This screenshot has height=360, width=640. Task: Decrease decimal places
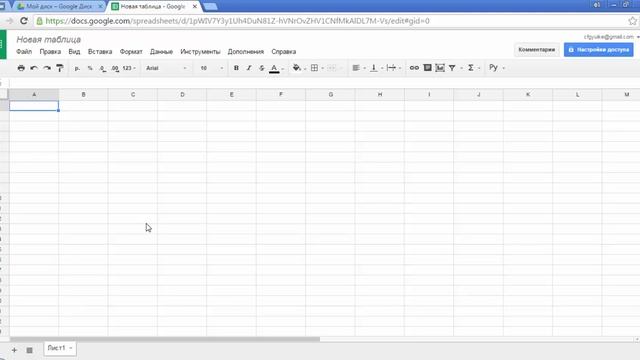click(103, 69)
